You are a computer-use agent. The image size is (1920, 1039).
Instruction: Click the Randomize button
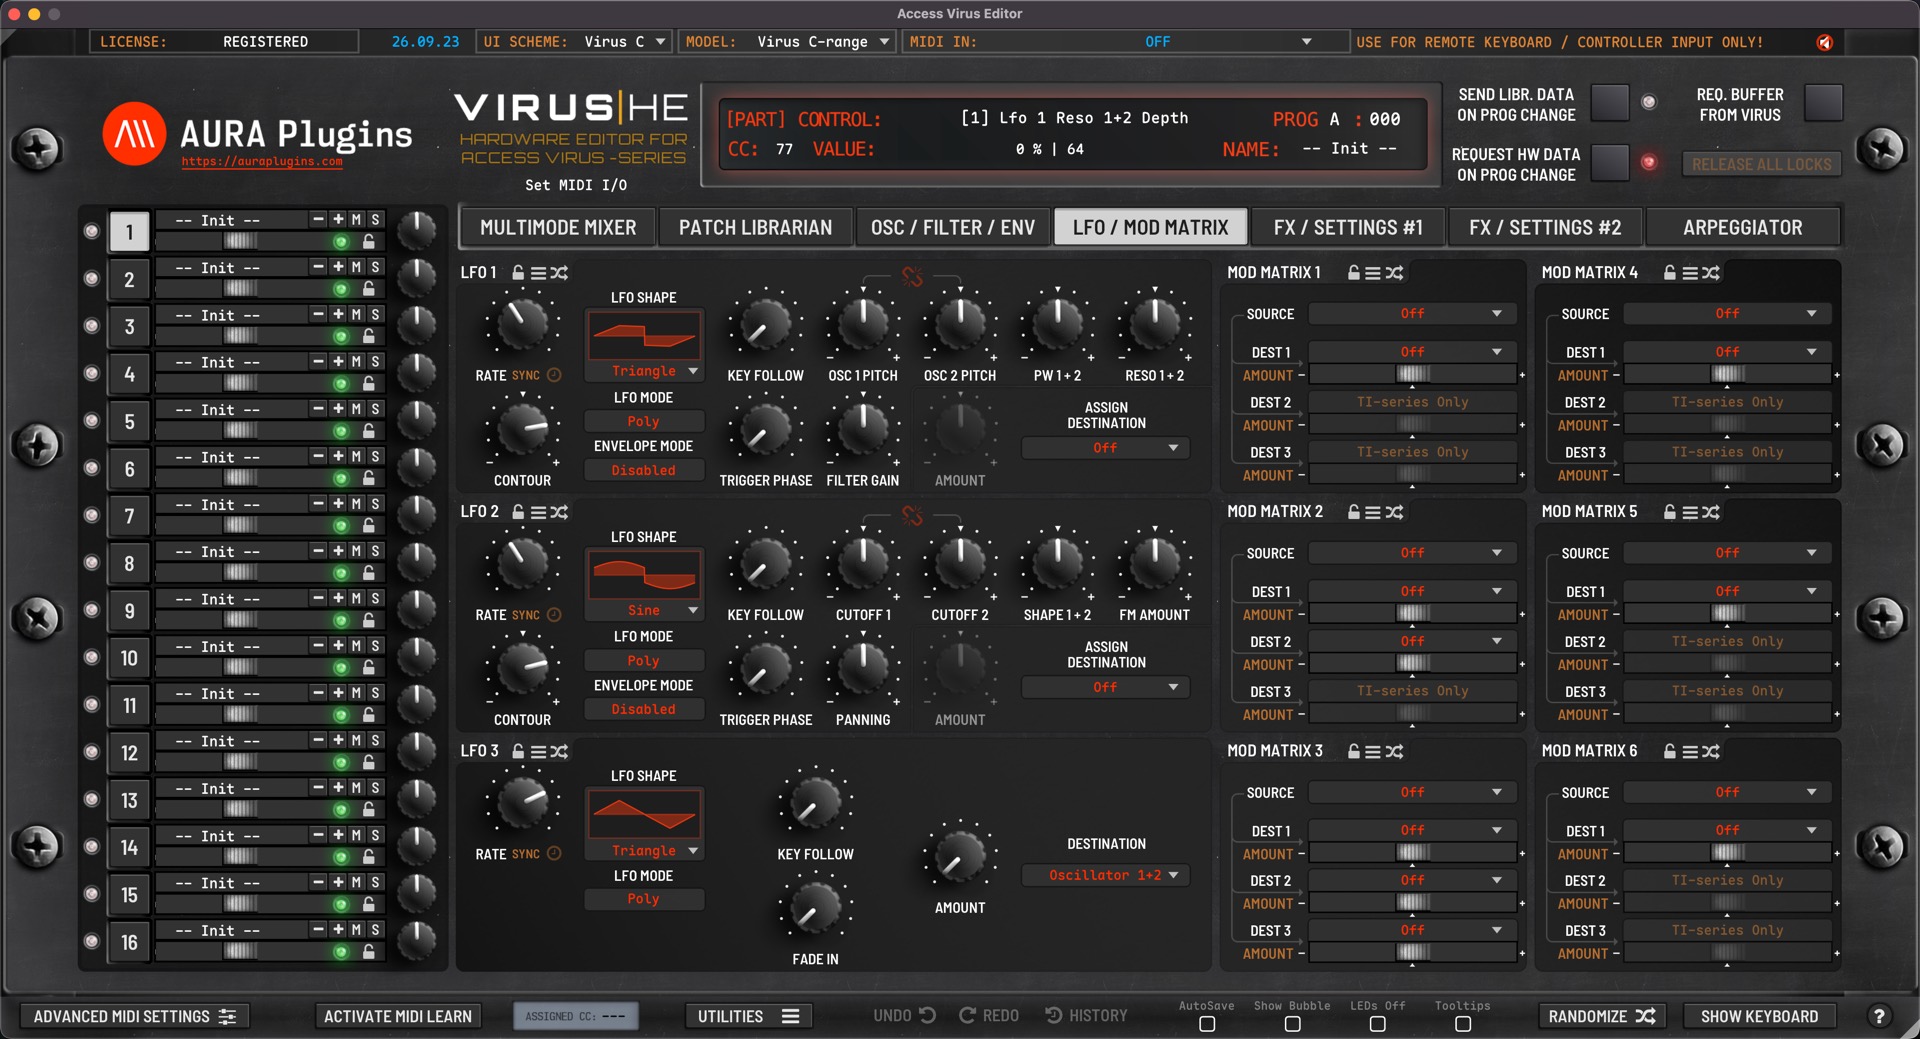1601,1016
